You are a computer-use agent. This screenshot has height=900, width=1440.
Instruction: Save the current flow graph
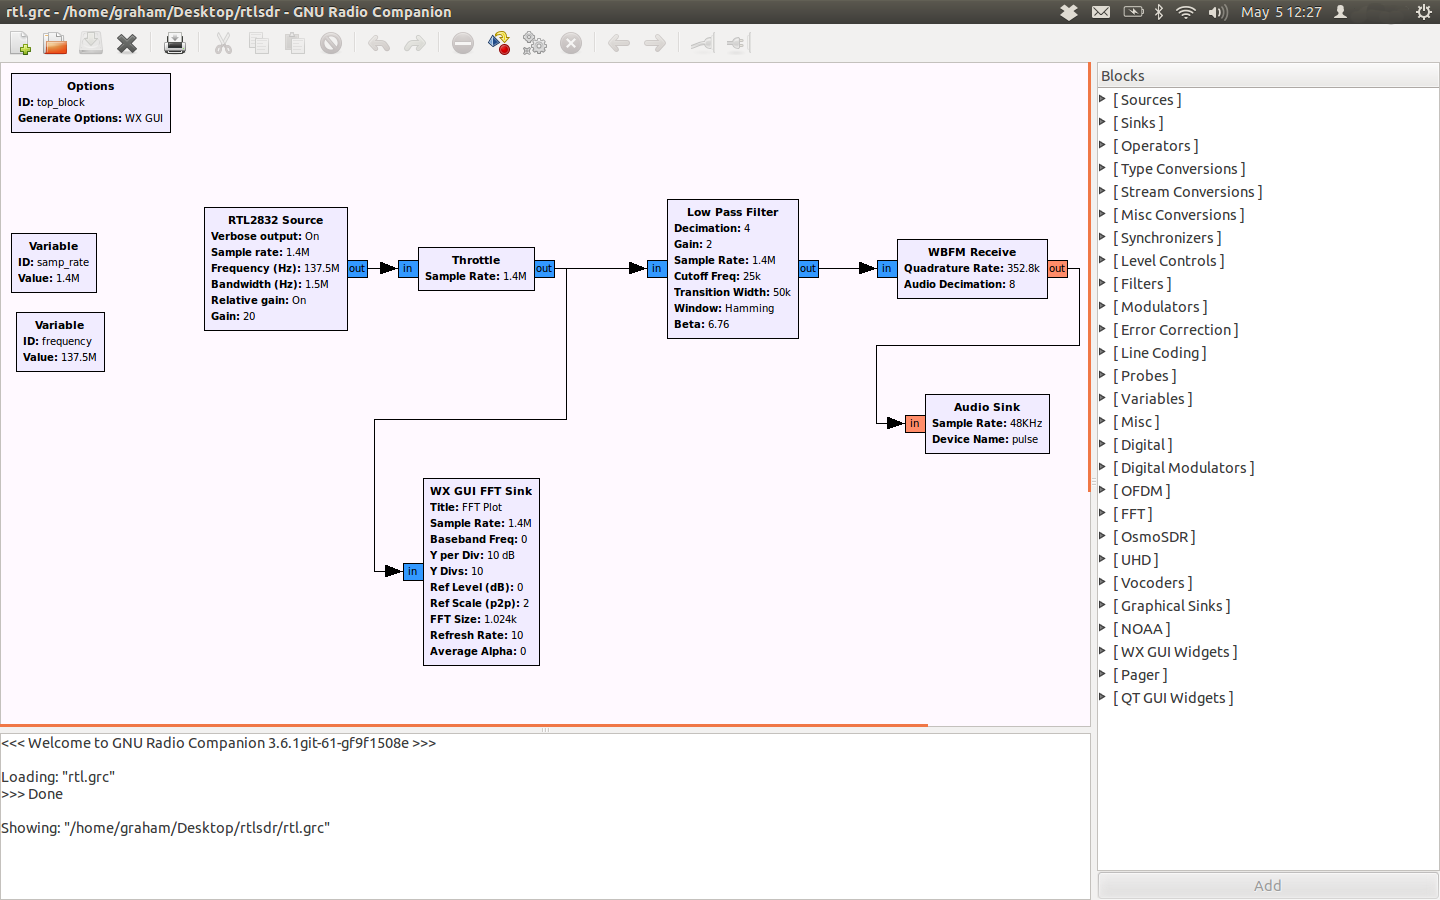[x=91, y=43]
